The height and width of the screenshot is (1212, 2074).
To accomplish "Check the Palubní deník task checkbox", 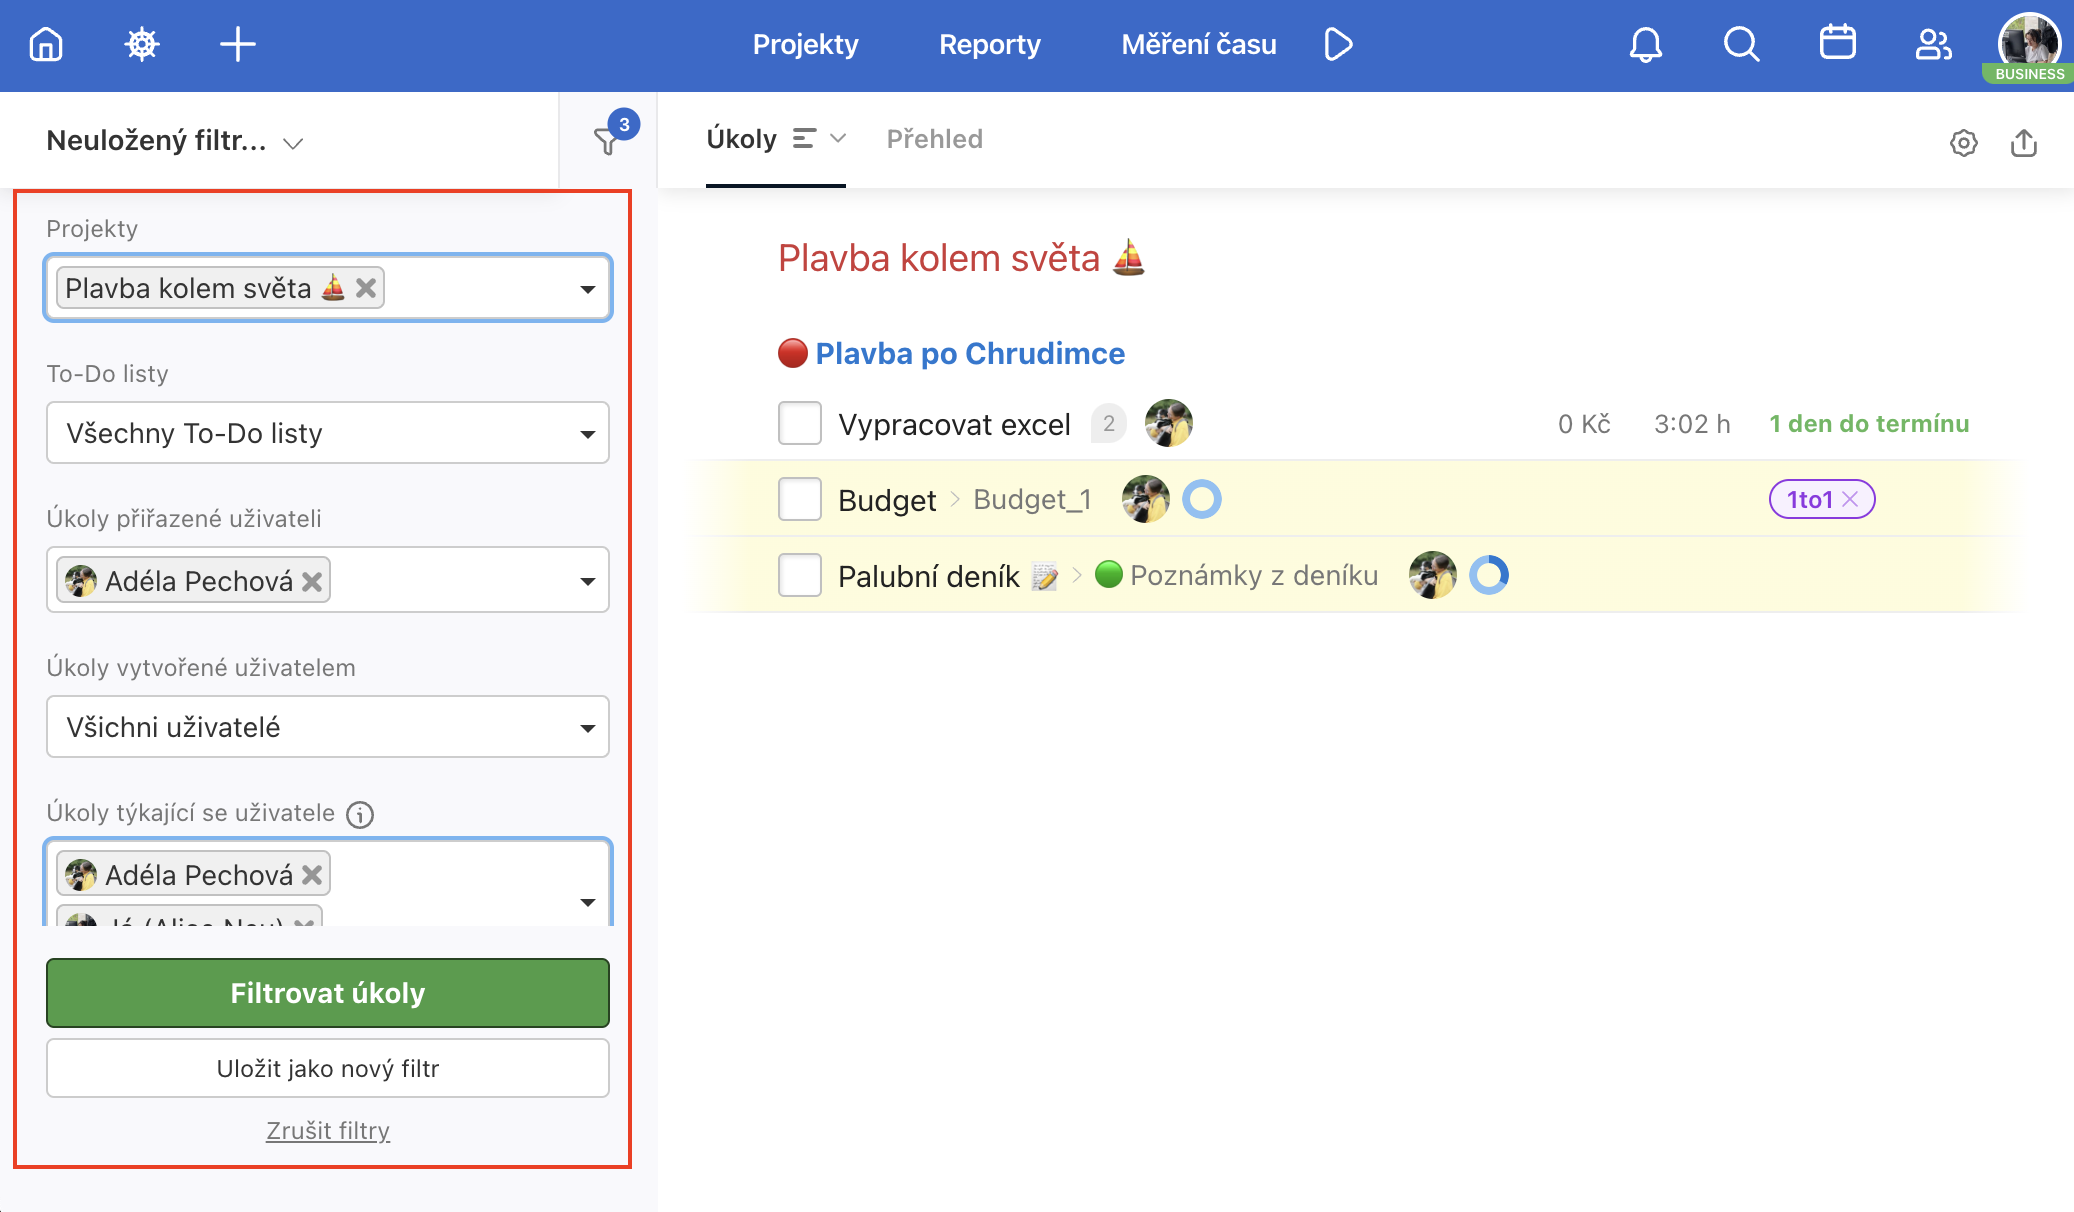I will coord(800,575).
